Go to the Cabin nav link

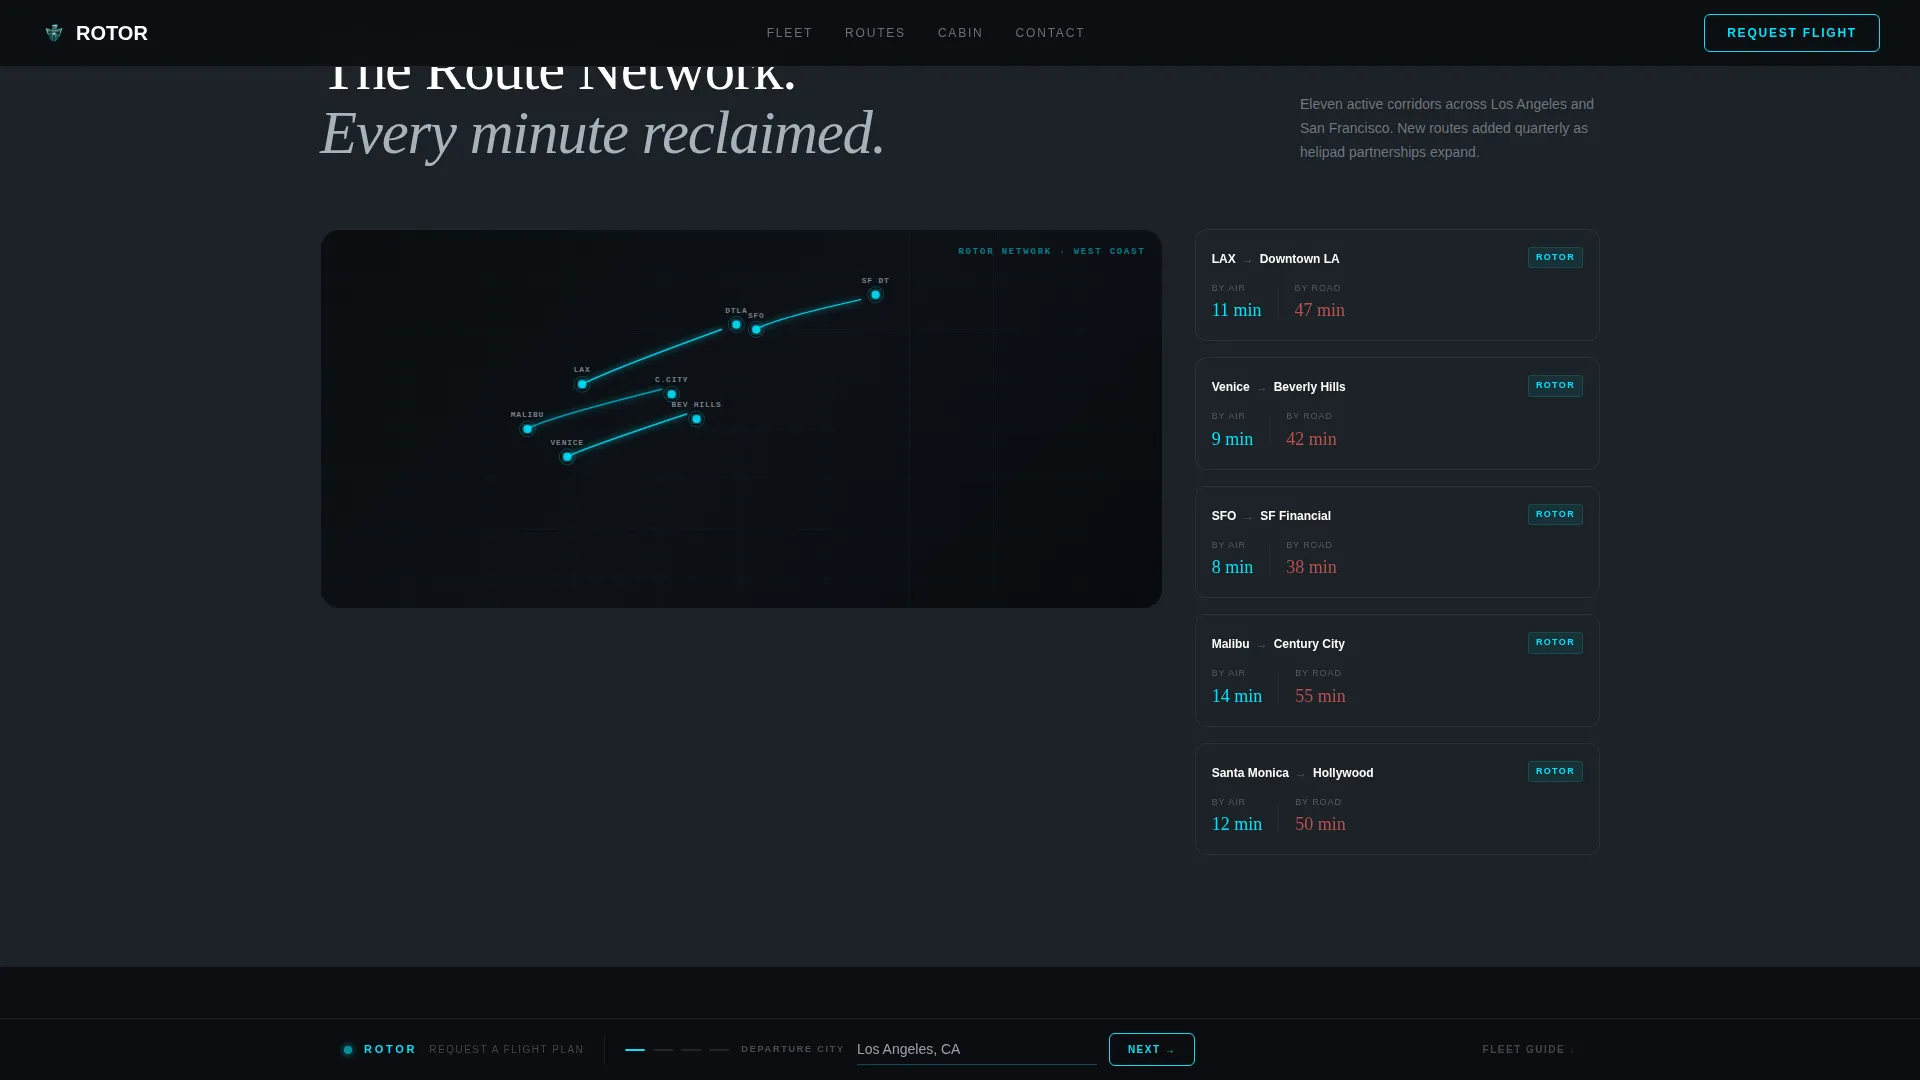(960, 33)
